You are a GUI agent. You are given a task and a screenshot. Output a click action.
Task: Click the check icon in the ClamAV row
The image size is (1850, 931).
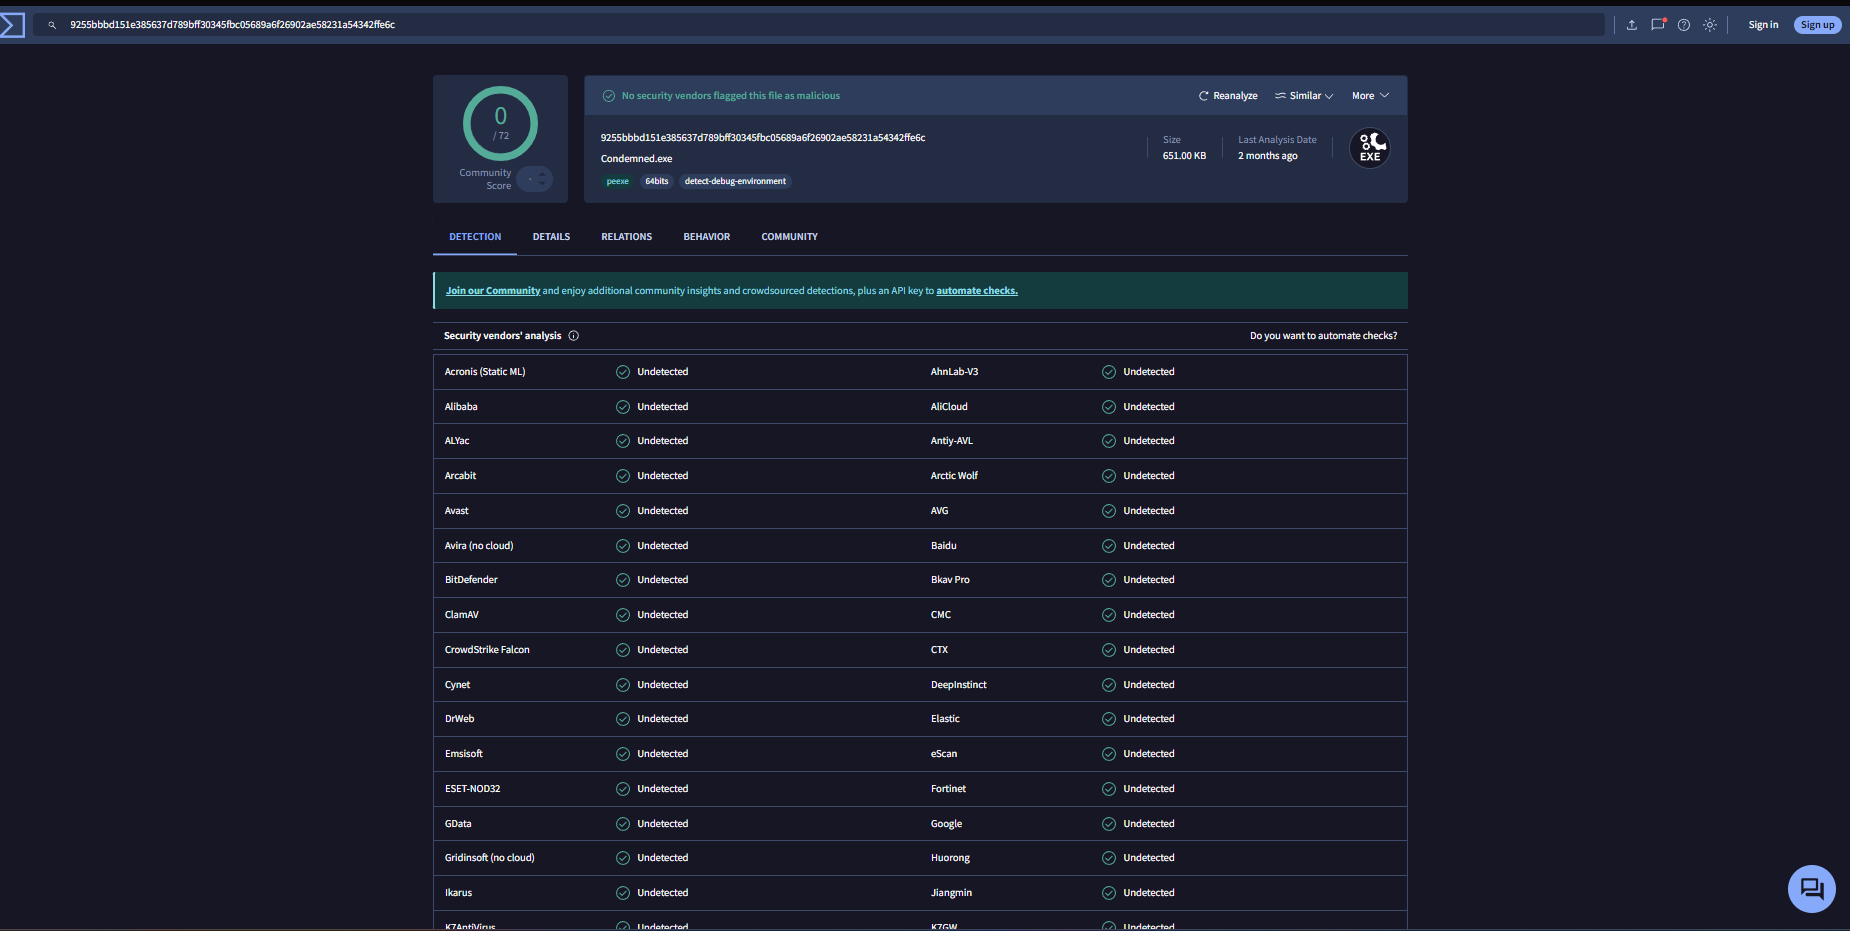pos(623,615)
